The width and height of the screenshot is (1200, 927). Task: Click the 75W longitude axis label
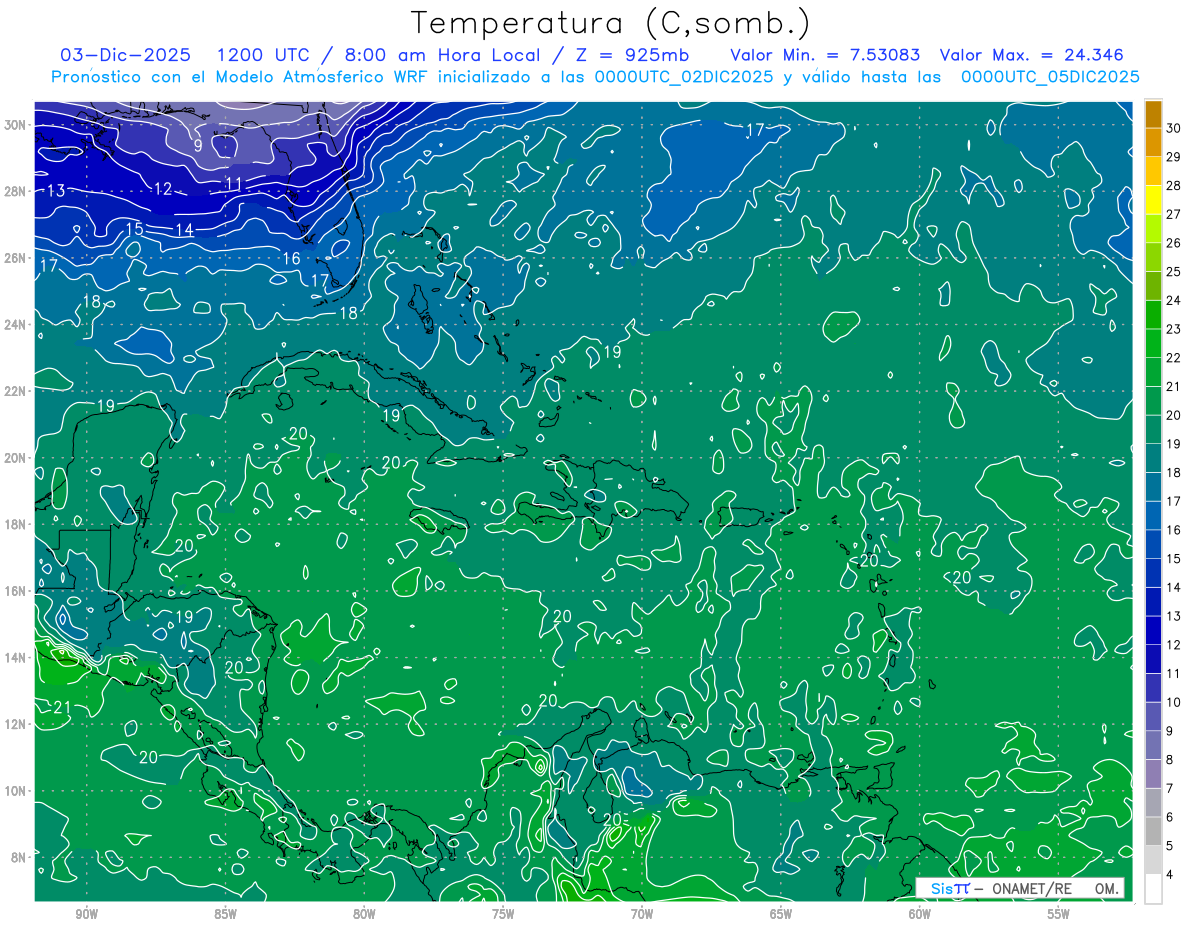click(x=503, y=914)
